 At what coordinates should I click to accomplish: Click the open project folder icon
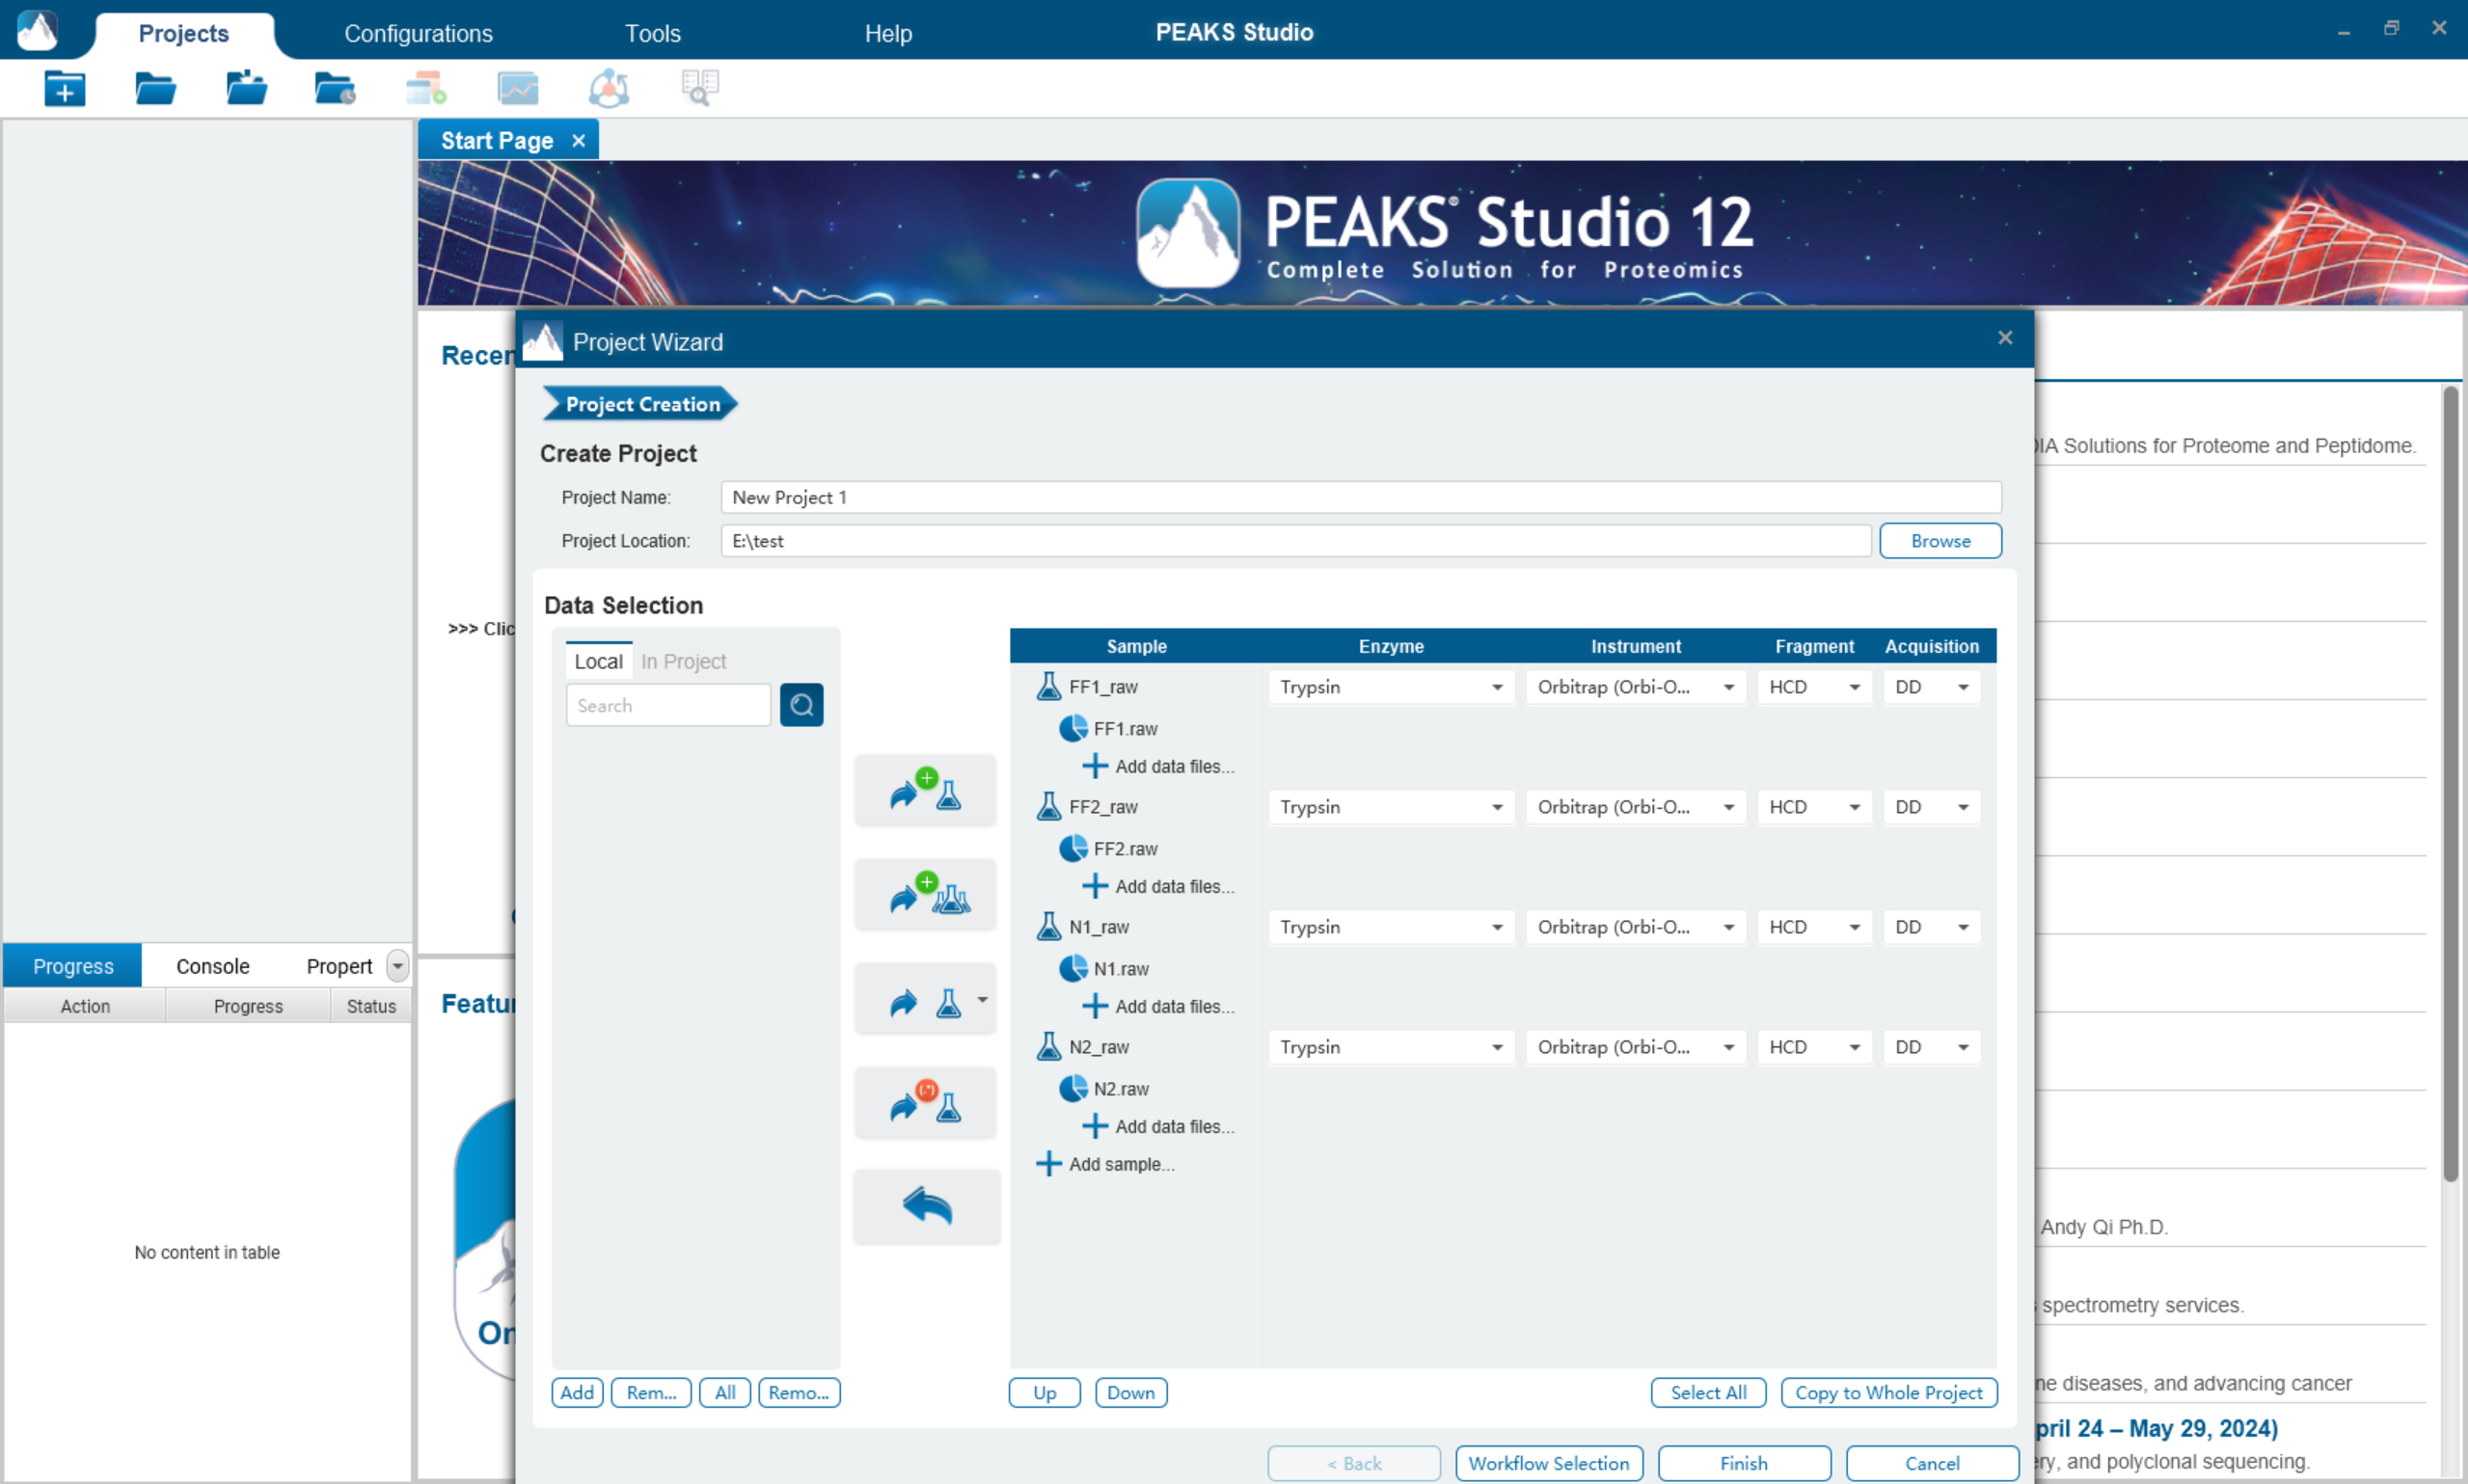[155, 89]
